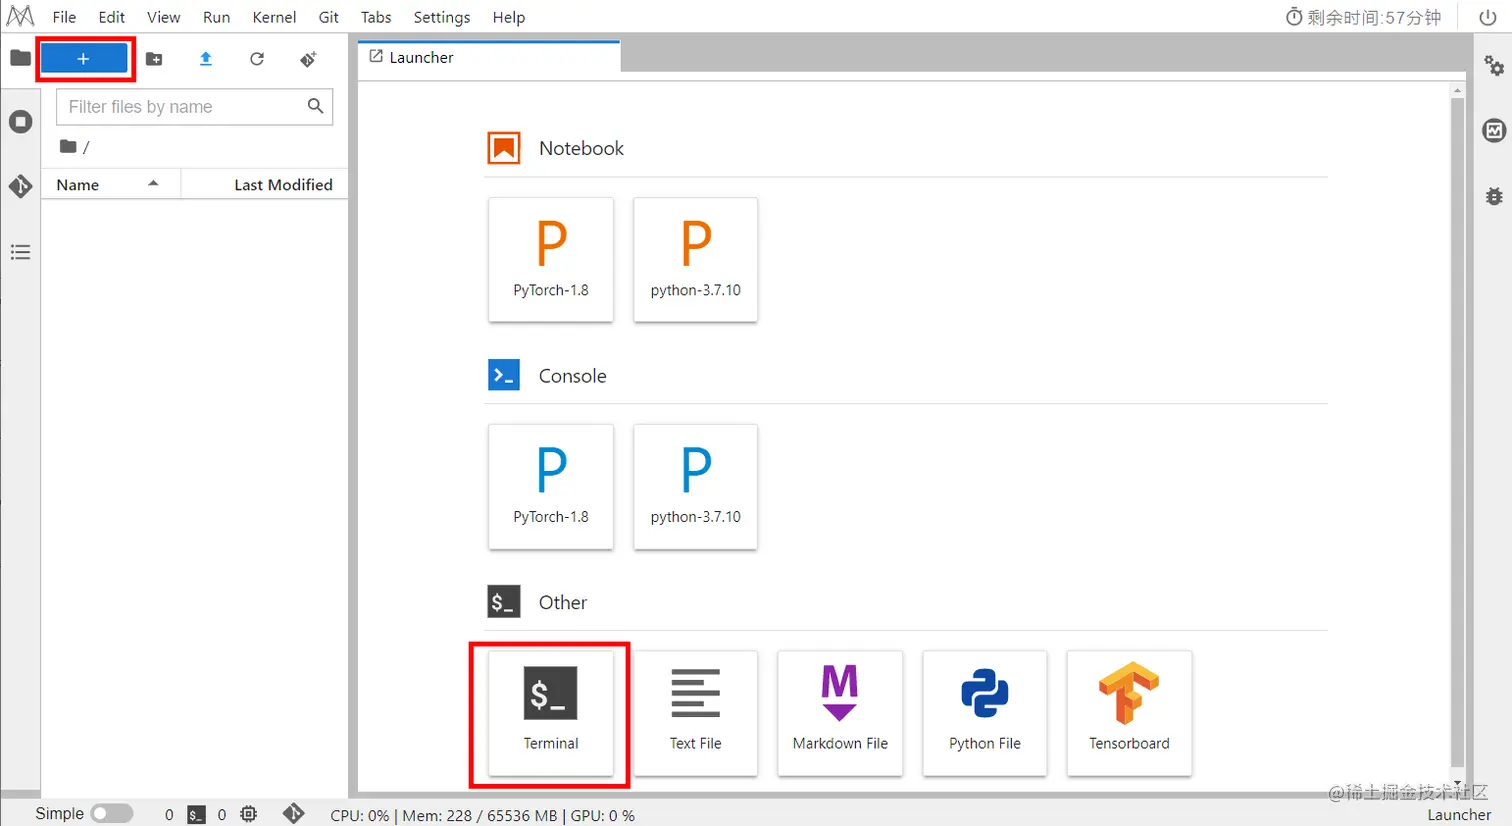The image size is (1512, 826).
Task: Click the blue New Launcher plus button
Action: [84, 59]
